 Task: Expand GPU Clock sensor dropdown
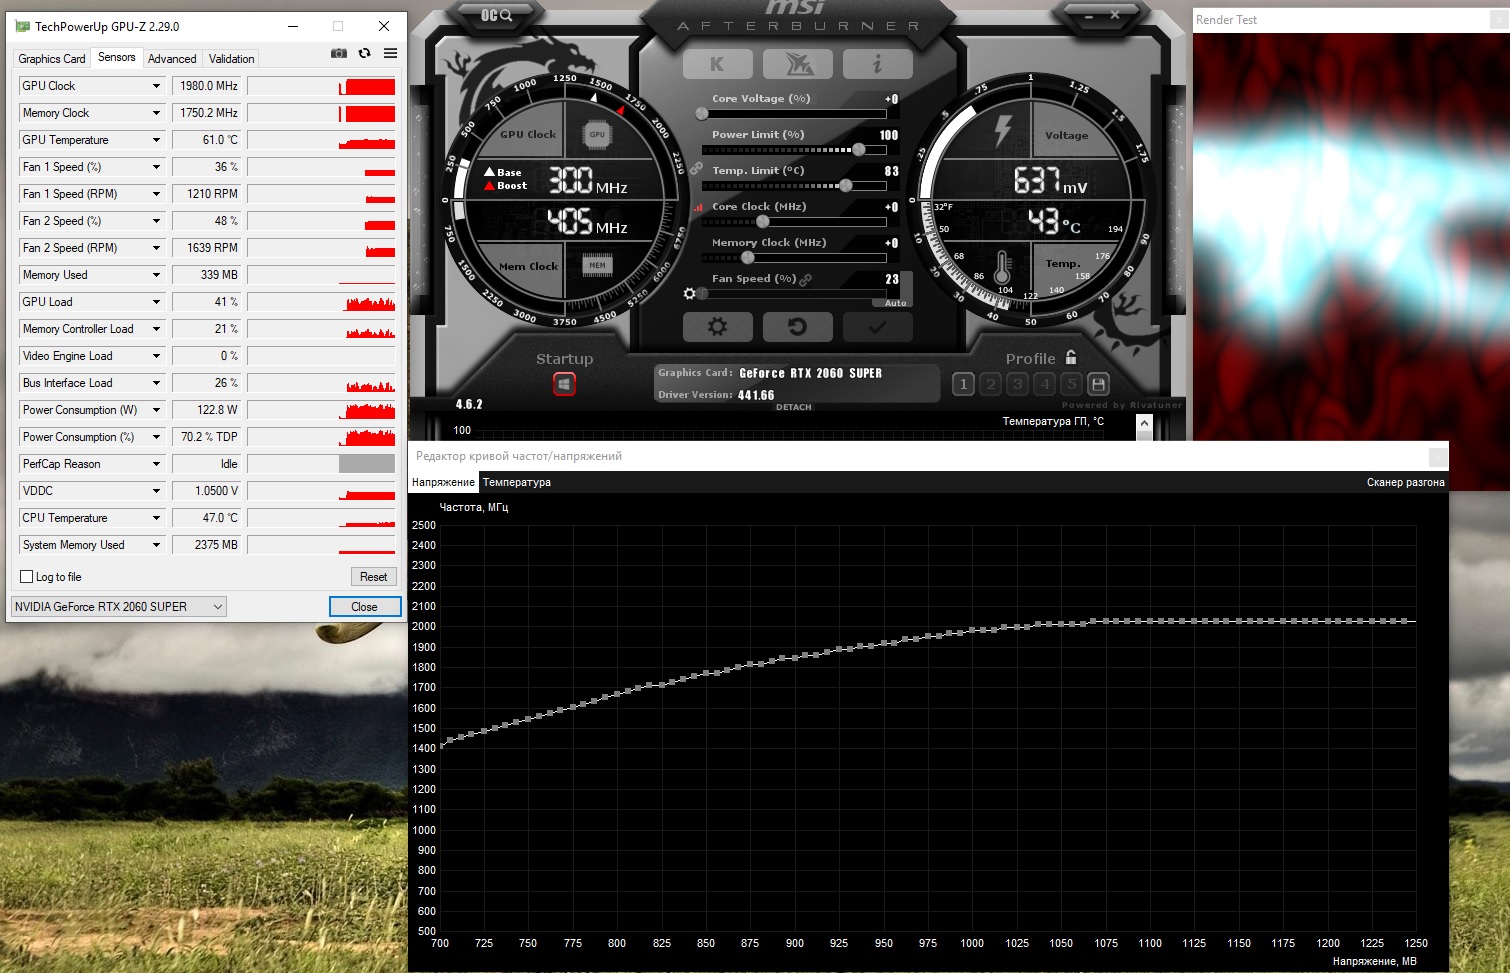pos(156,86)
